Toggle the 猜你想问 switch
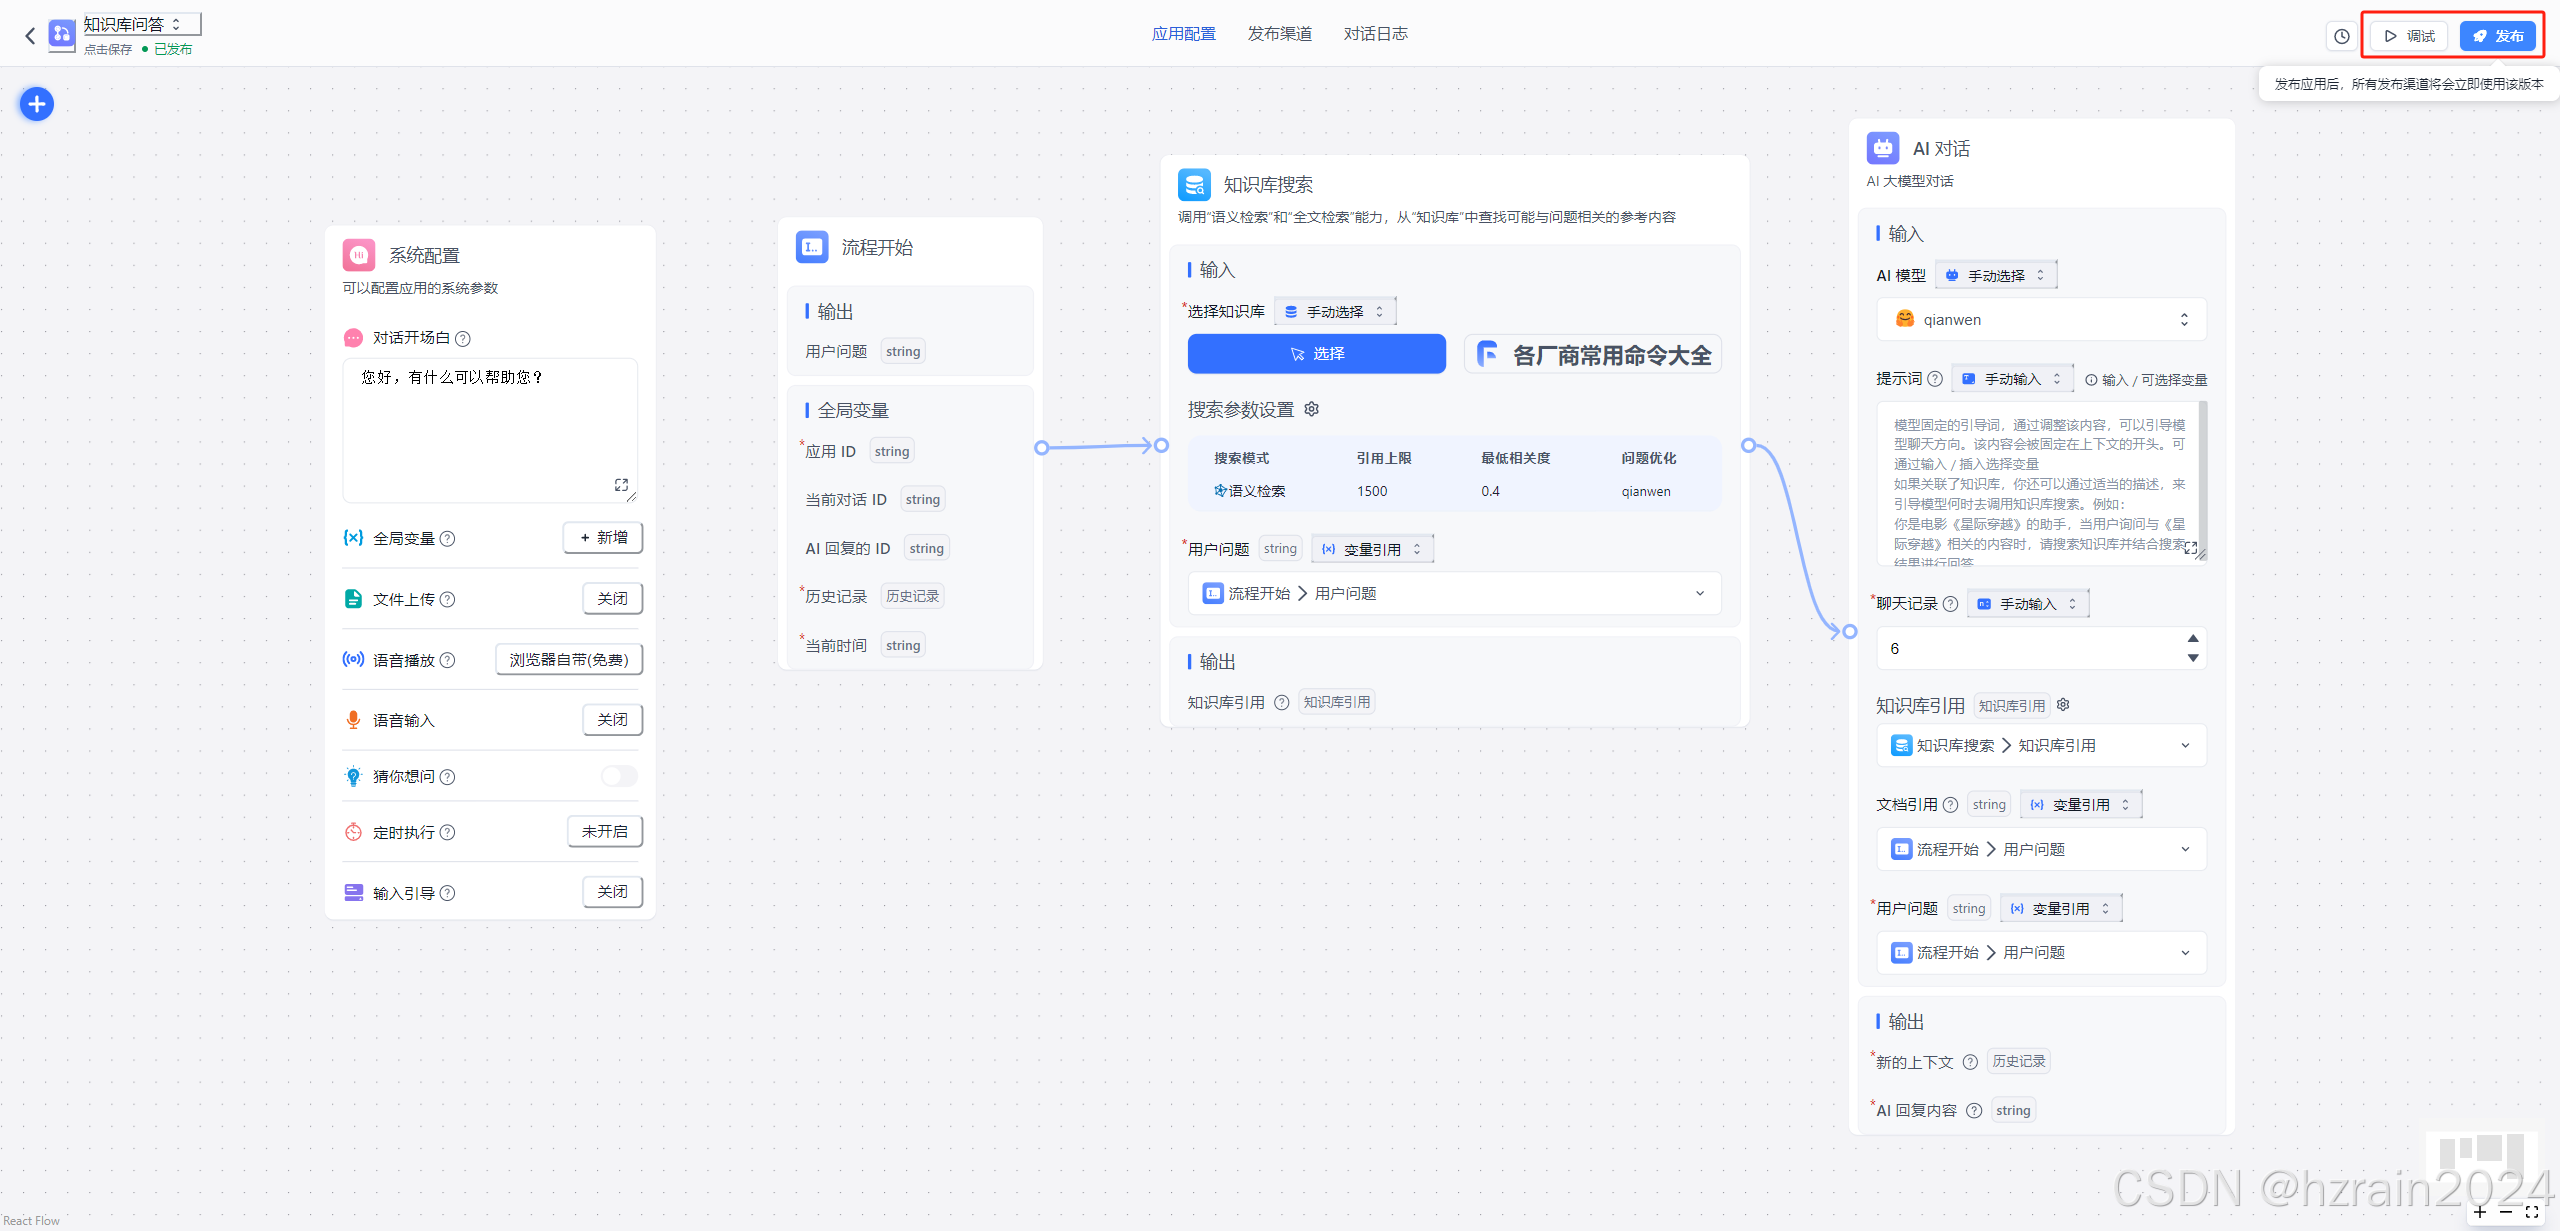 click(x=619, y=777)
